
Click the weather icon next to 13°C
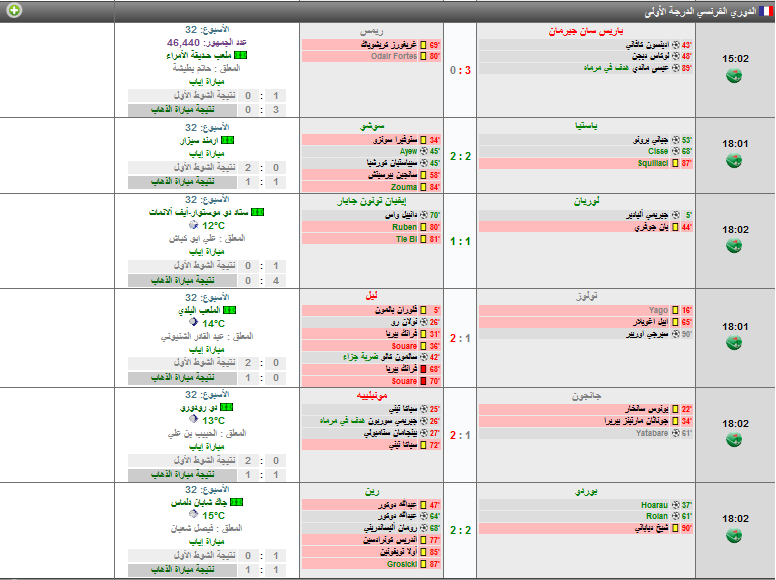pyautogui.click(x=194, y=420)
